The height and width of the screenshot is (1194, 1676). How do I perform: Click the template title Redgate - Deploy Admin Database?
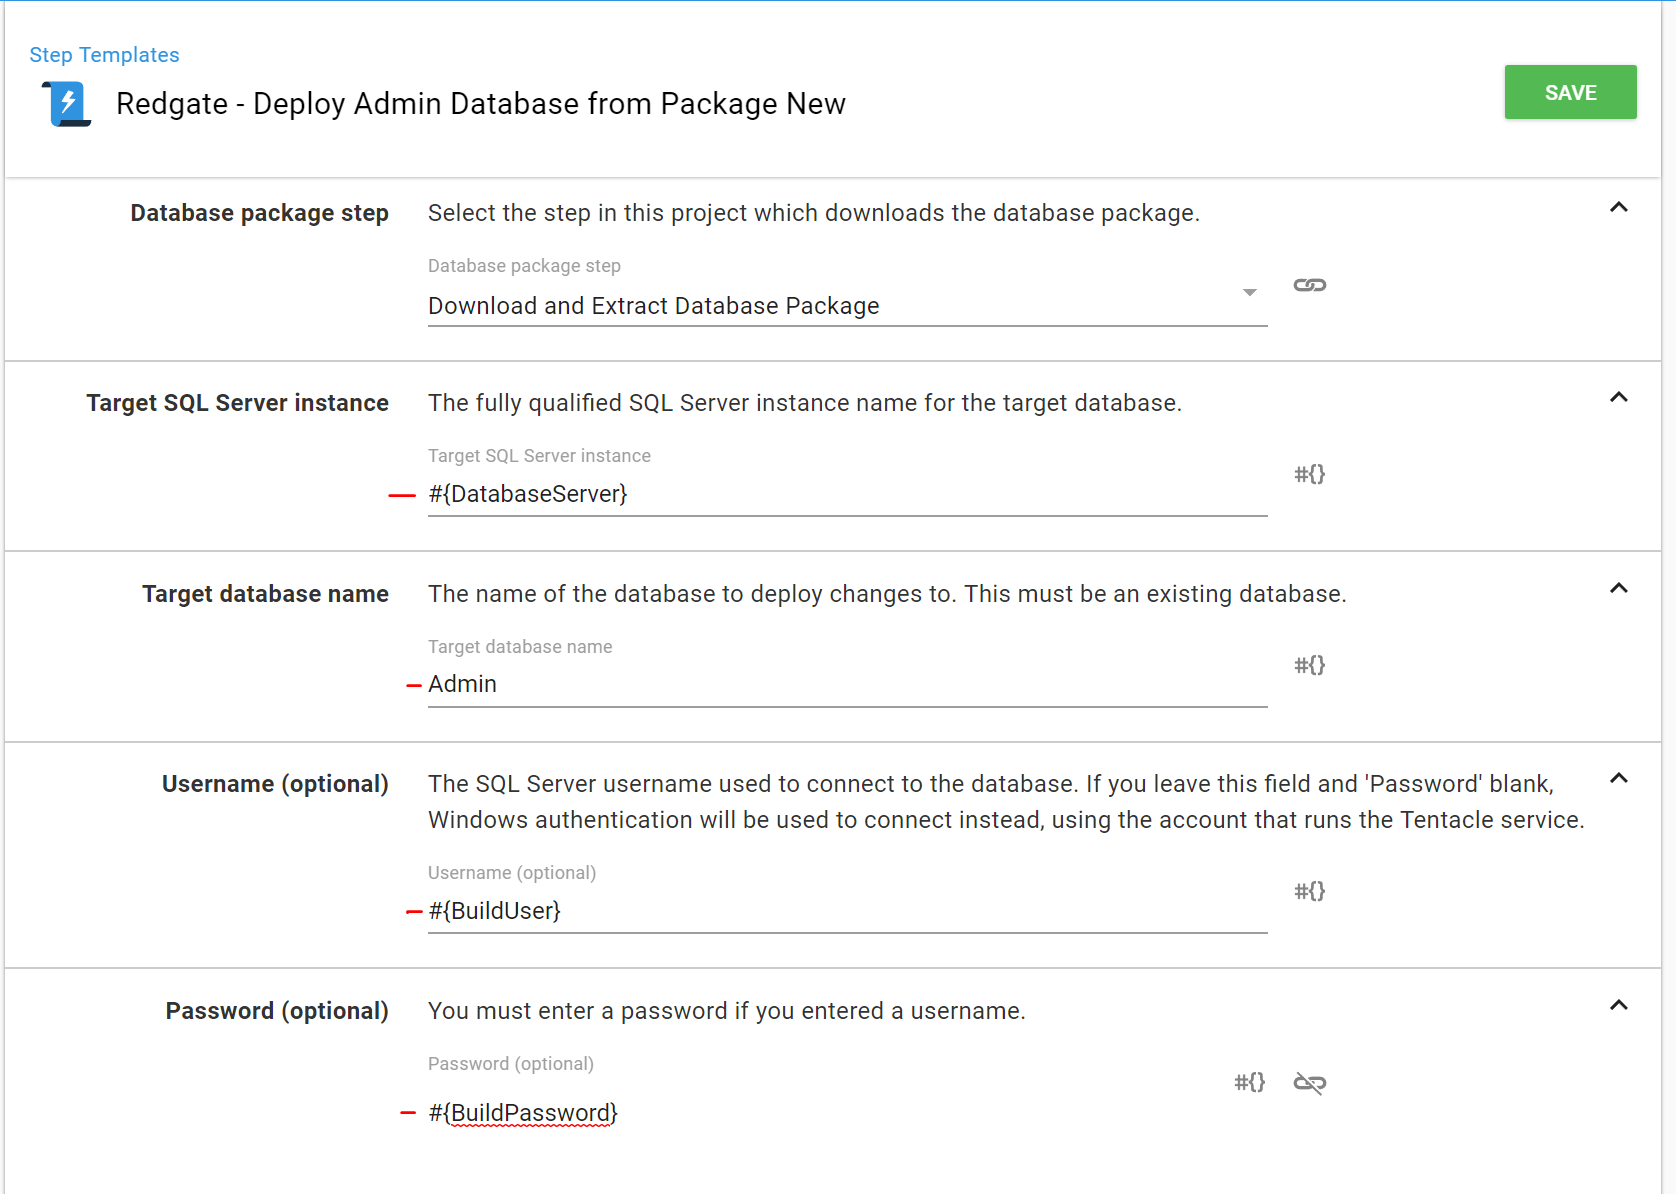pyautogui.click(x=481, y=104)
